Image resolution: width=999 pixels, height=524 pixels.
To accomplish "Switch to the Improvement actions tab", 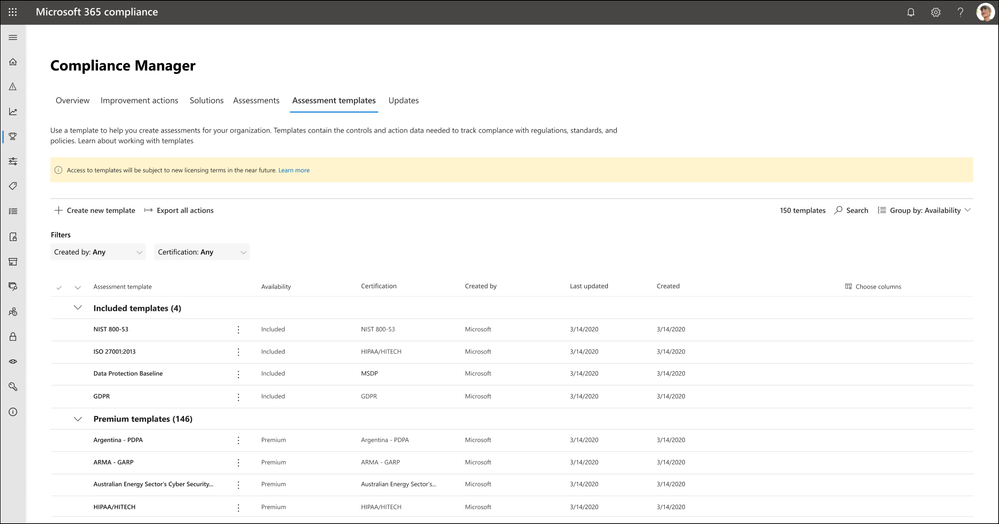I will pos(139,101).
